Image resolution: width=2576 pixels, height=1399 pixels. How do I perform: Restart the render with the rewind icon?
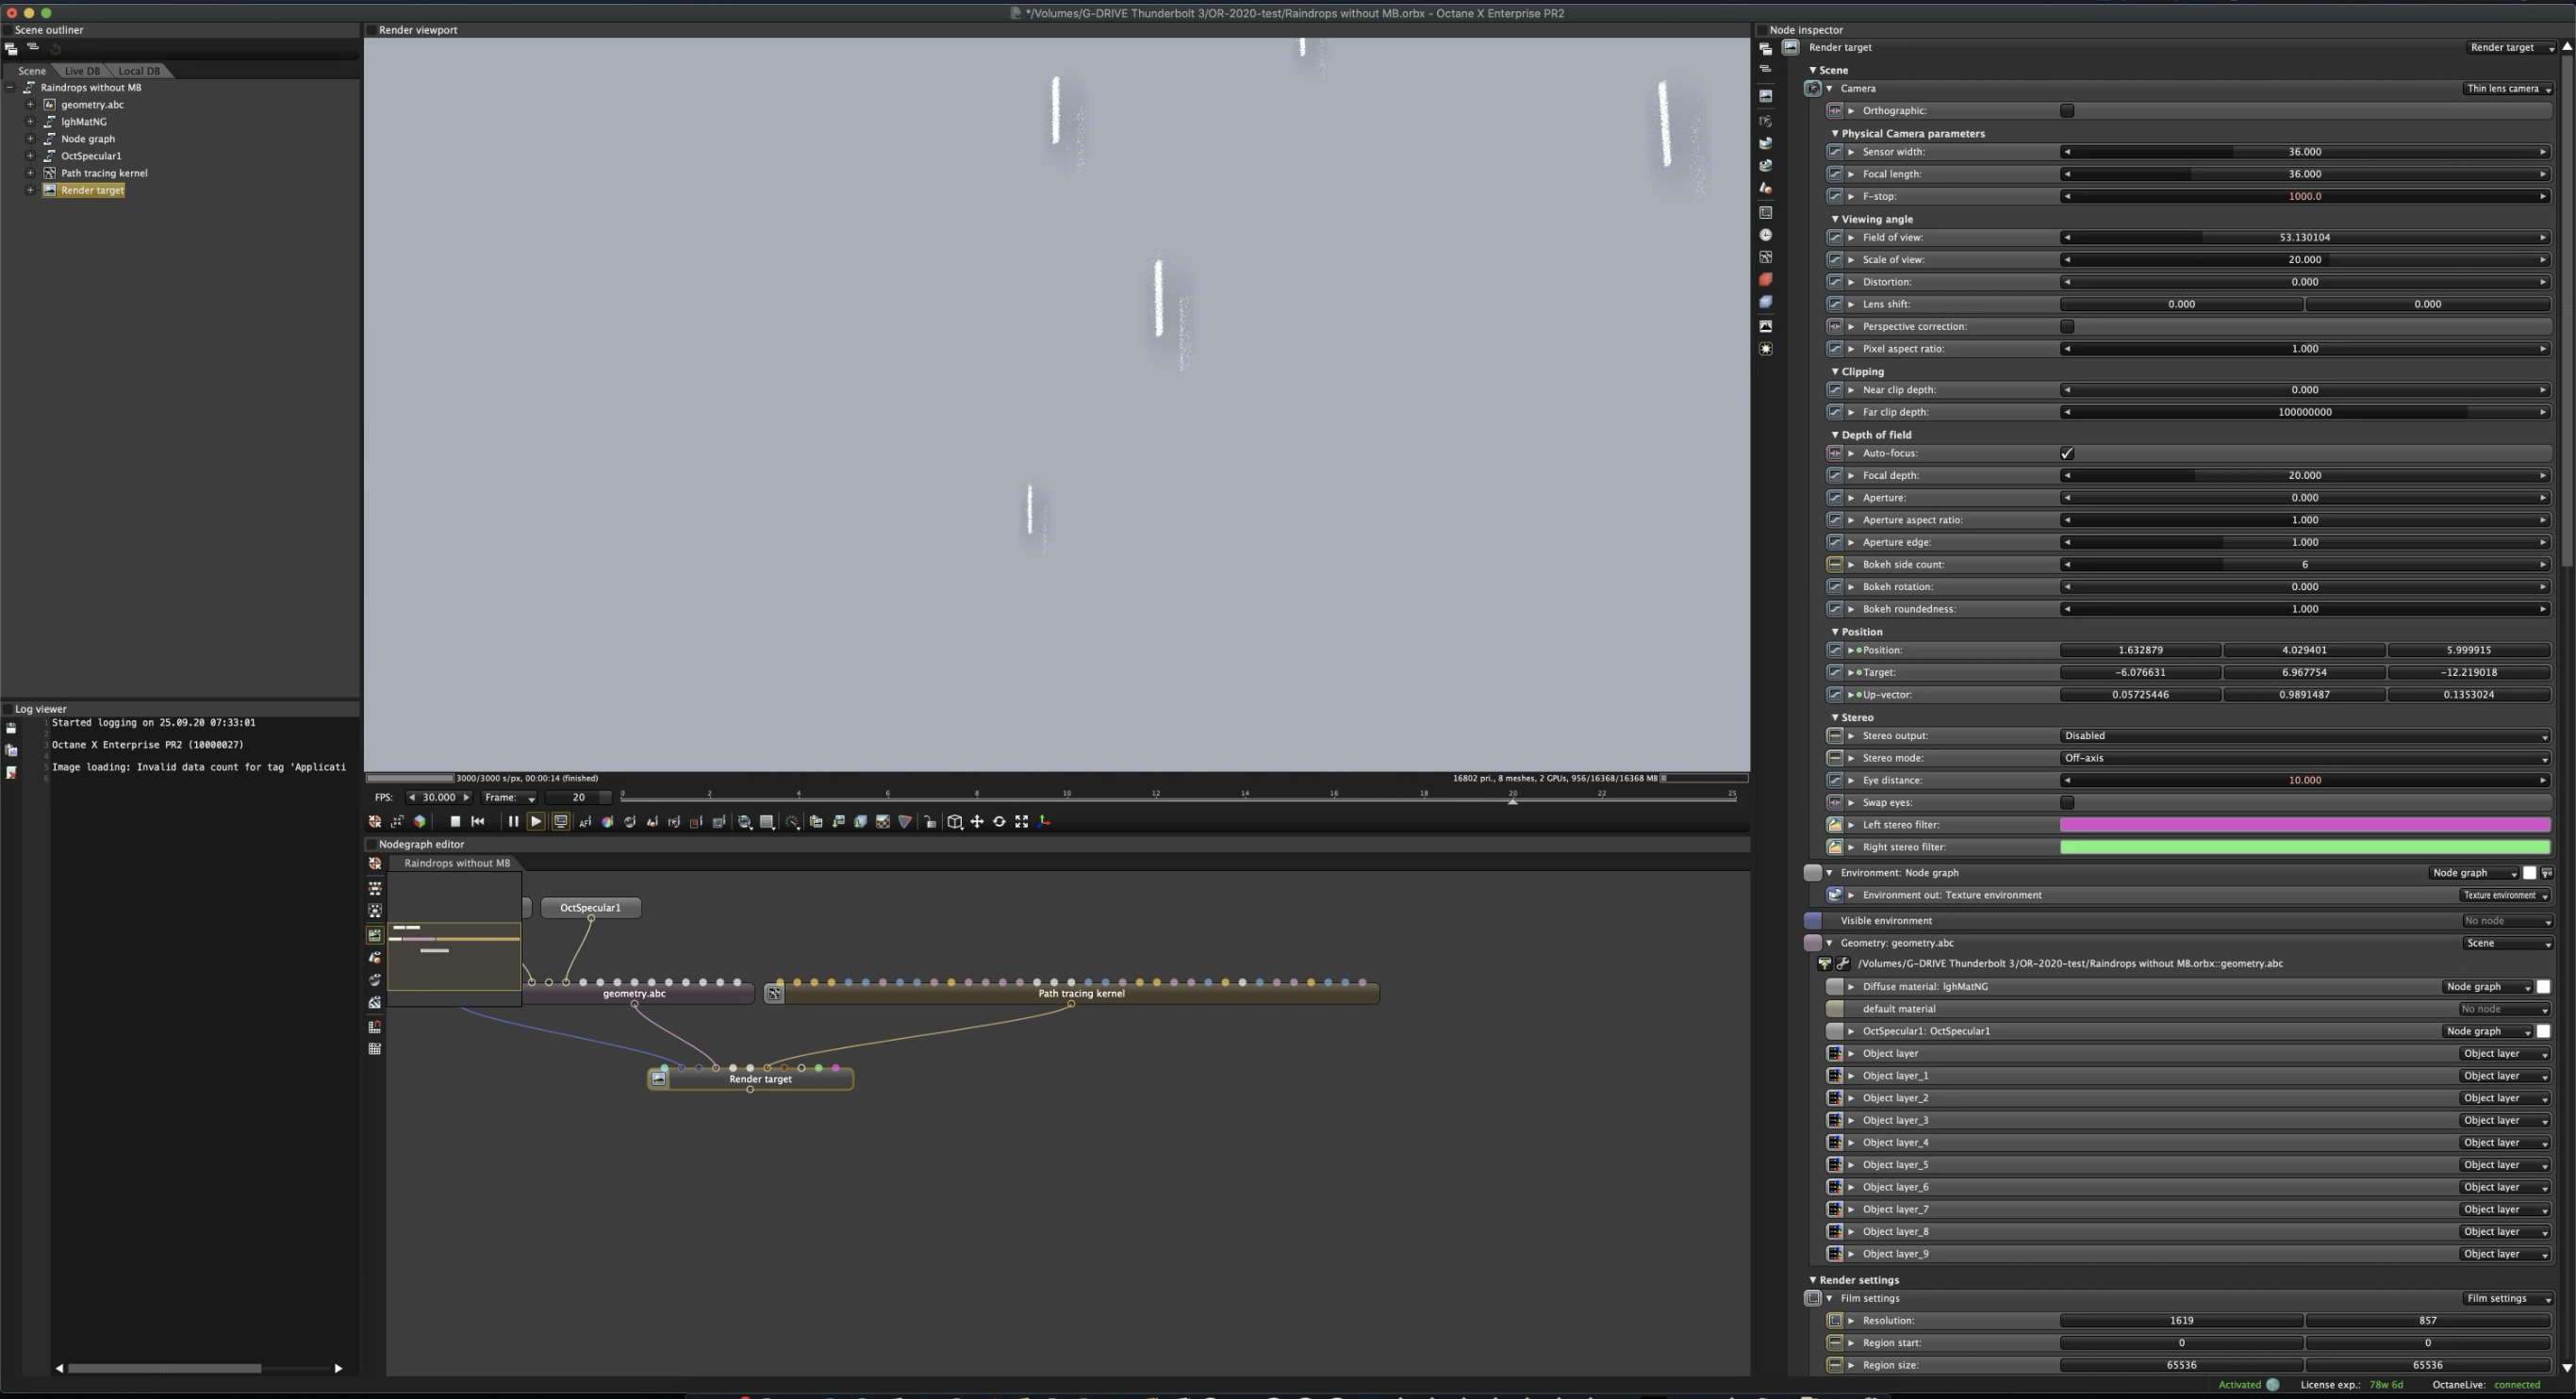tap(478, 822)
